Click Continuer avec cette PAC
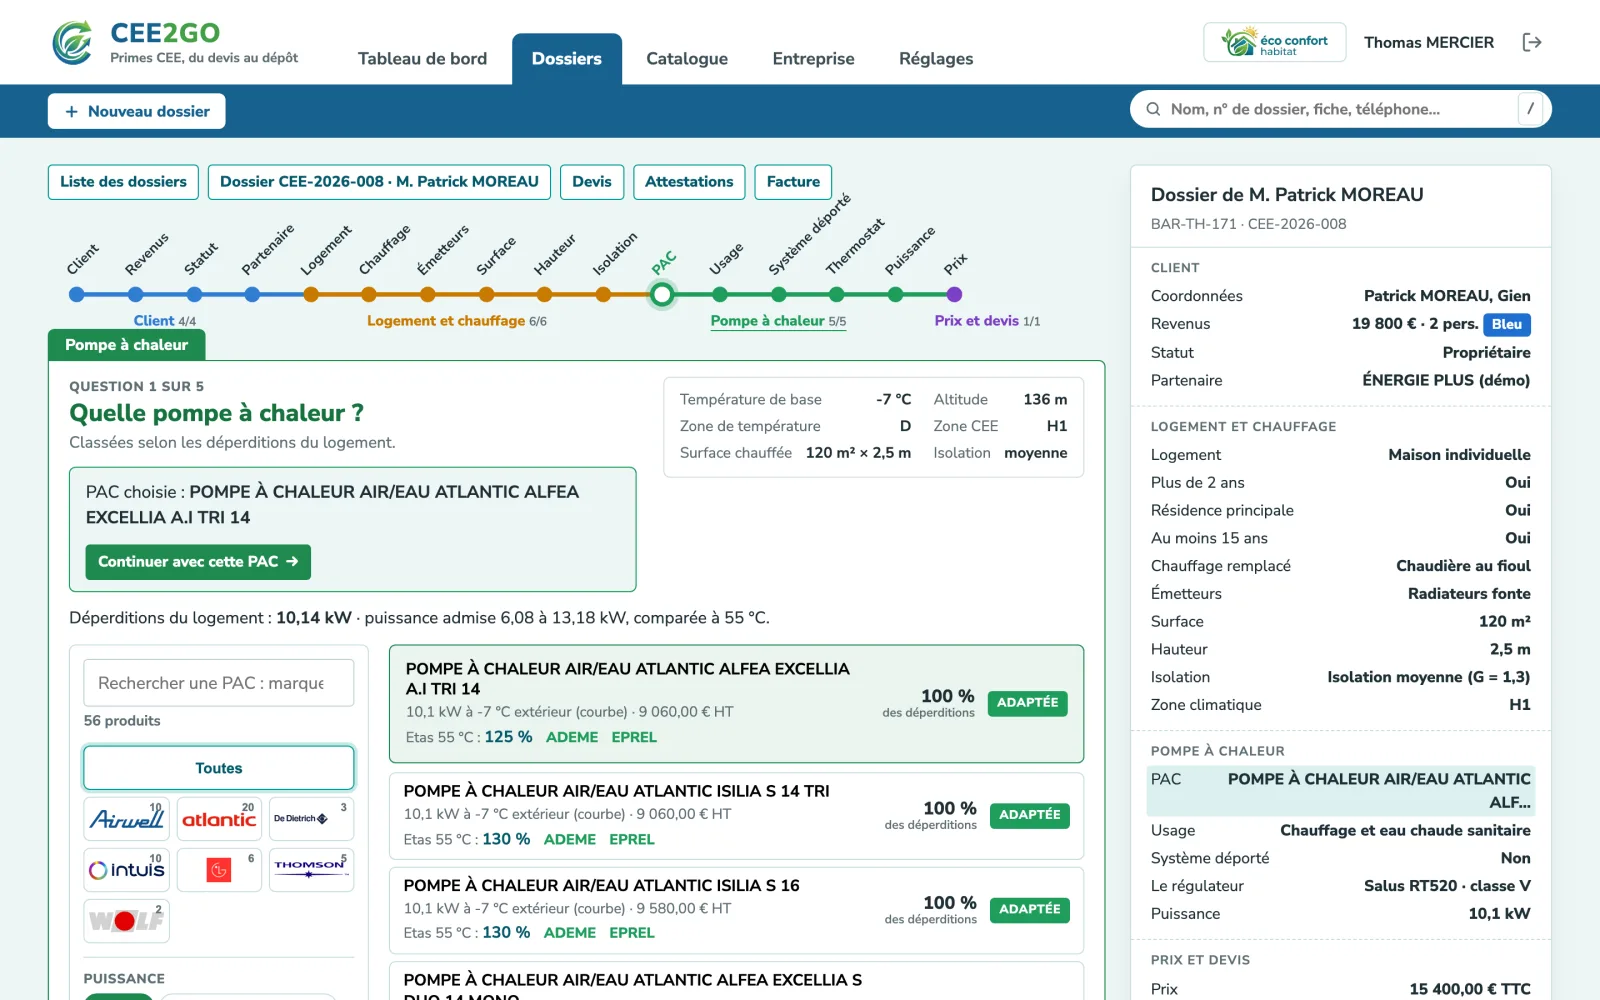The height and width of the screenshot is (1000, 1600). click(x=198, y=562)
